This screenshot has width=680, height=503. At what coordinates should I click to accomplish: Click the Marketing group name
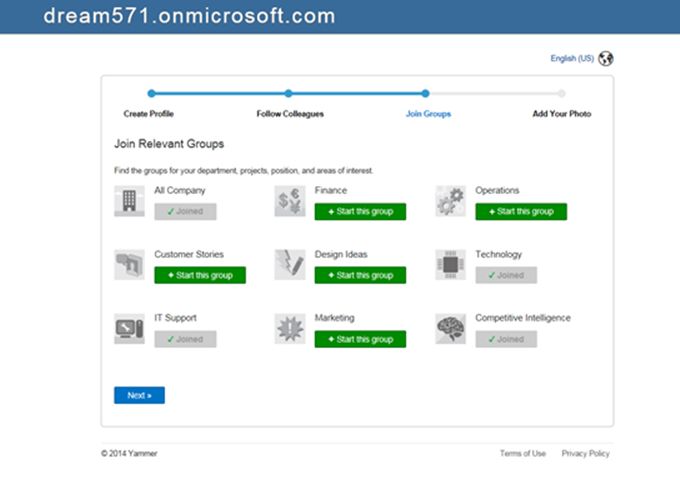coord(334,318)
